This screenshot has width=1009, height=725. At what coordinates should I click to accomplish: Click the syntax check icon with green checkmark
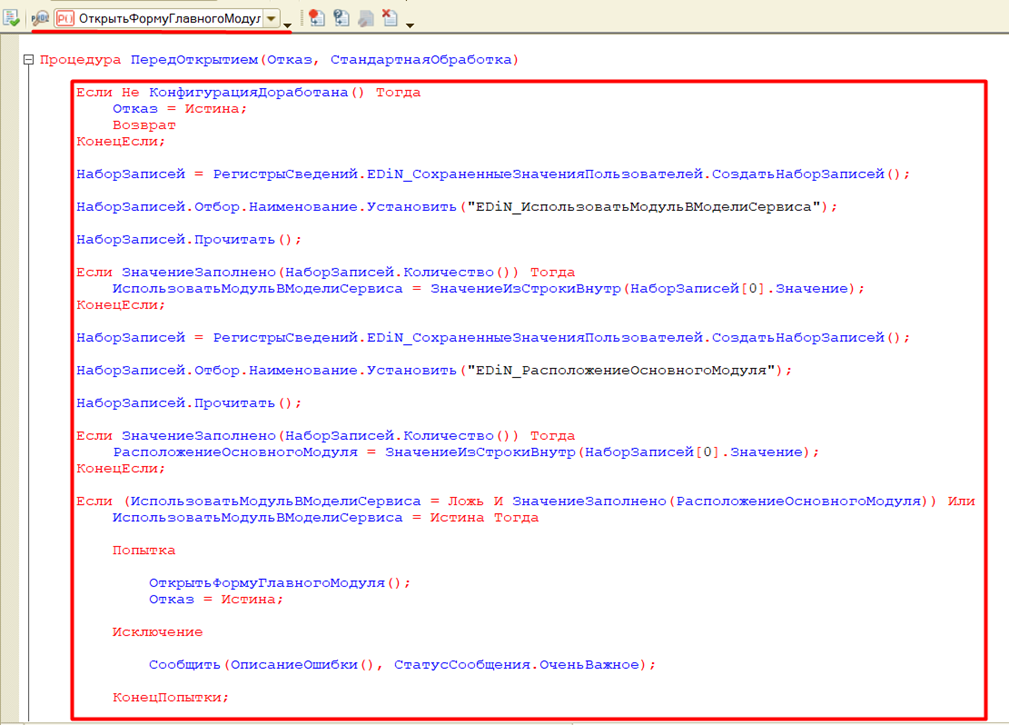(12, 18)
